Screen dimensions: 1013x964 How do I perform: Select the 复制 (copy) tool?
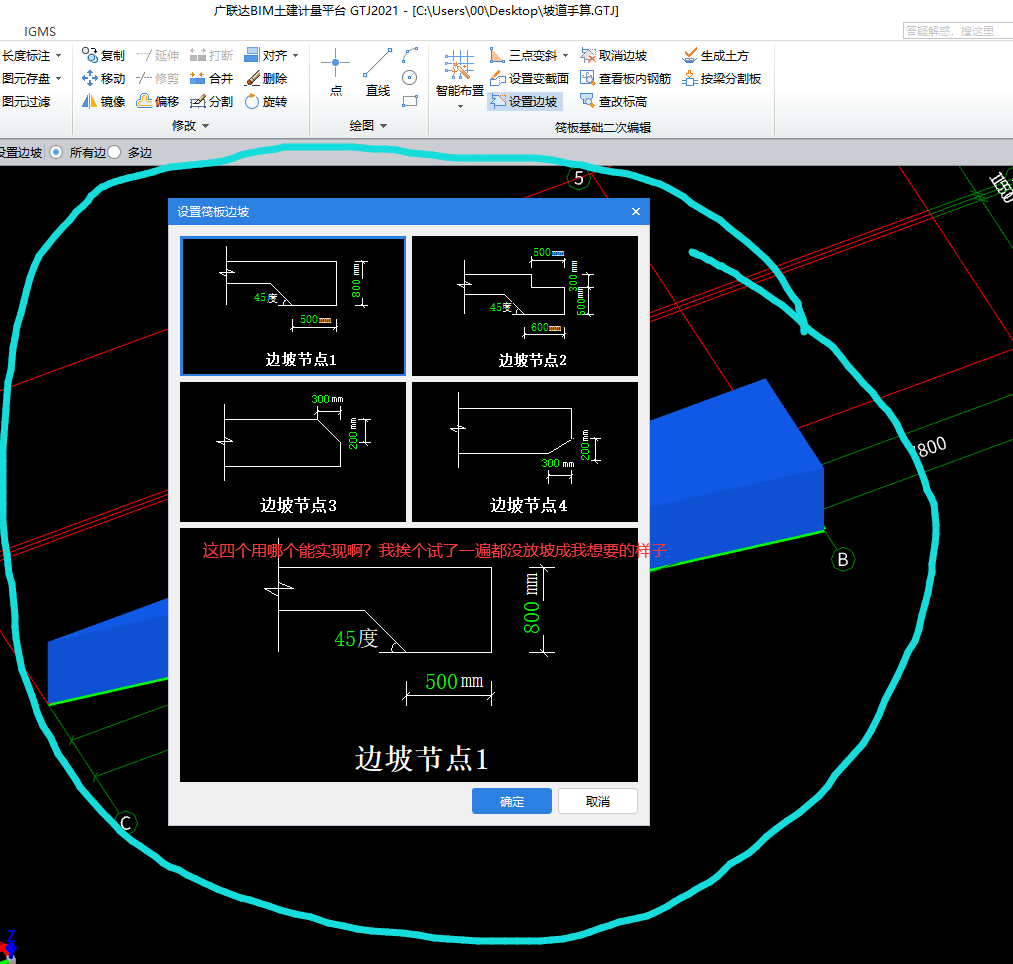(x=103, y=56)
